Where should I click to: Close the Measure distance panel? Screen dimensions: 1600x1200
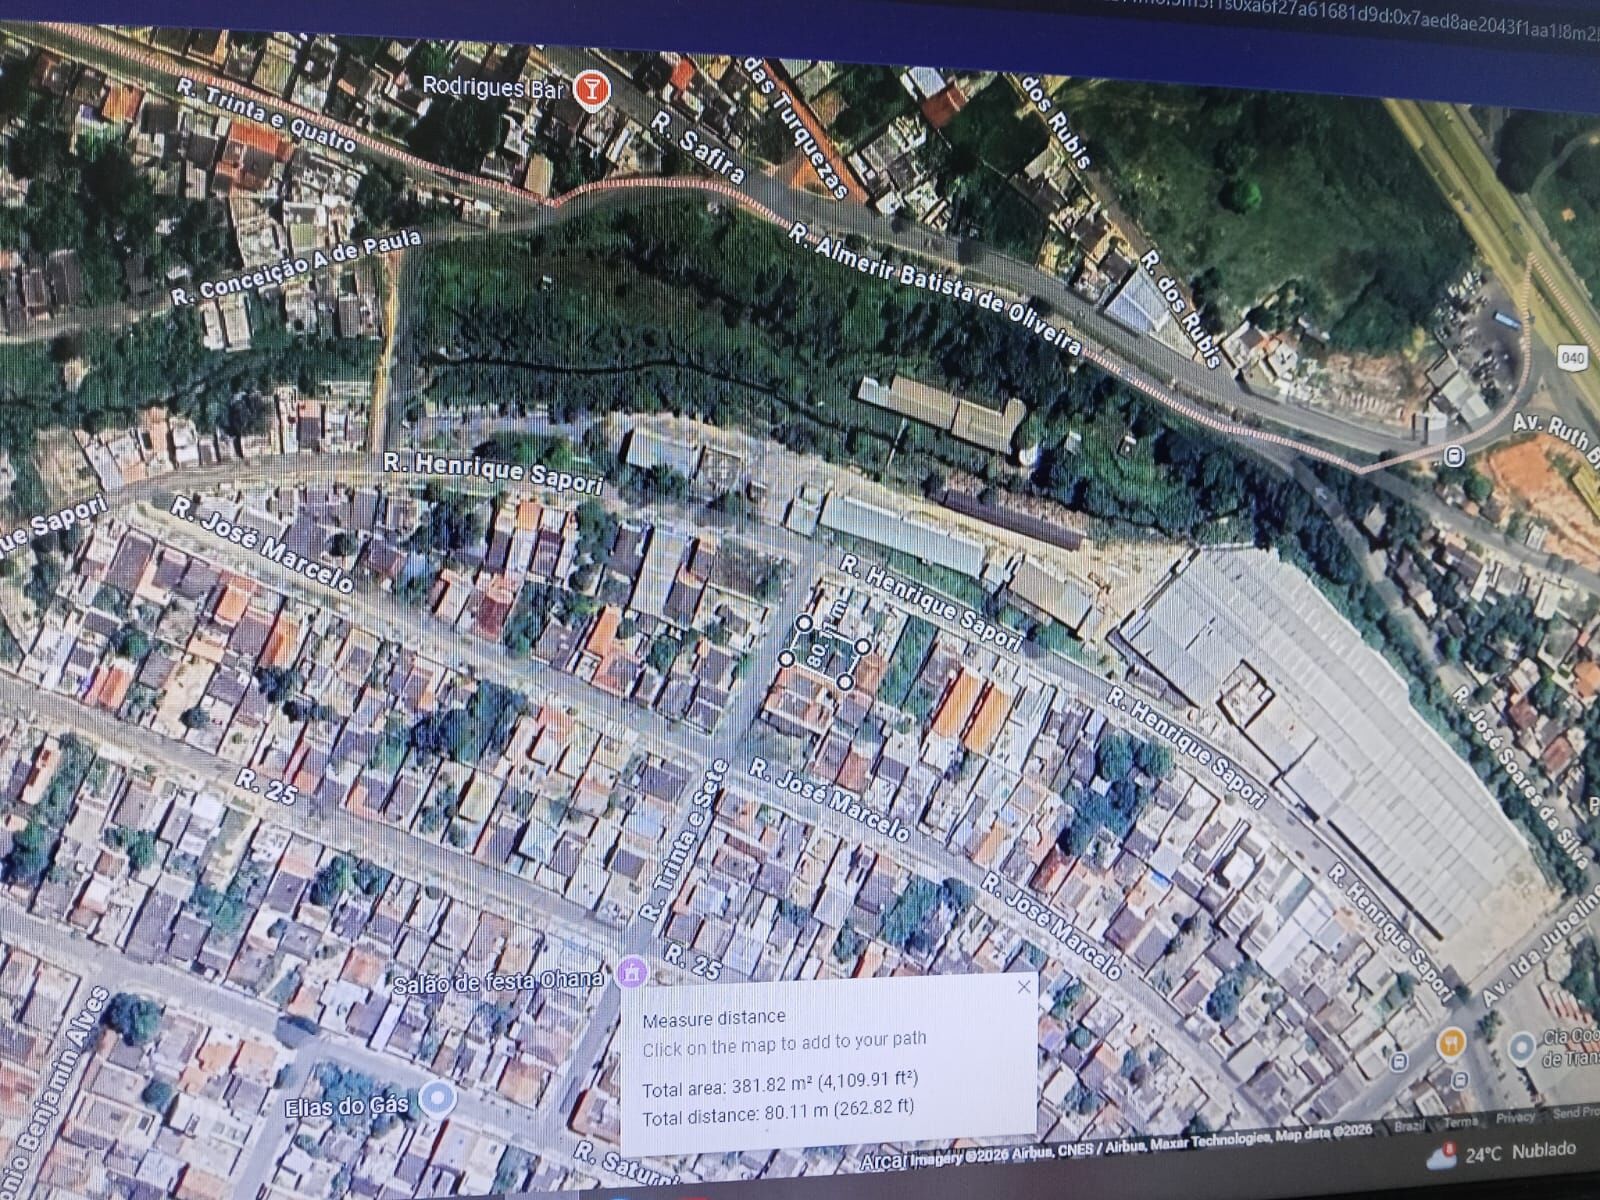[1023, 987]
